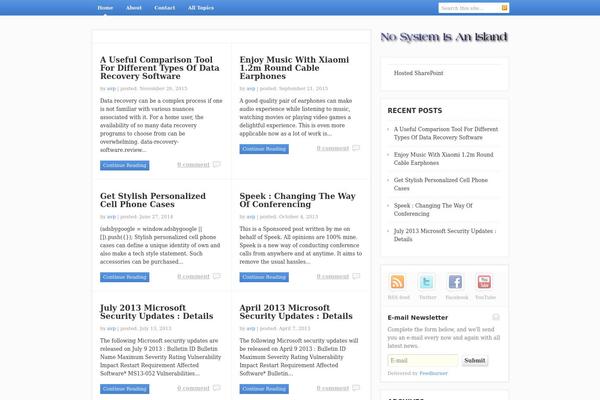Viewport: 600px width, 400px height.
Task: Open the 0 comment link on Cell Phone Cases post
Action: (193, 277)
